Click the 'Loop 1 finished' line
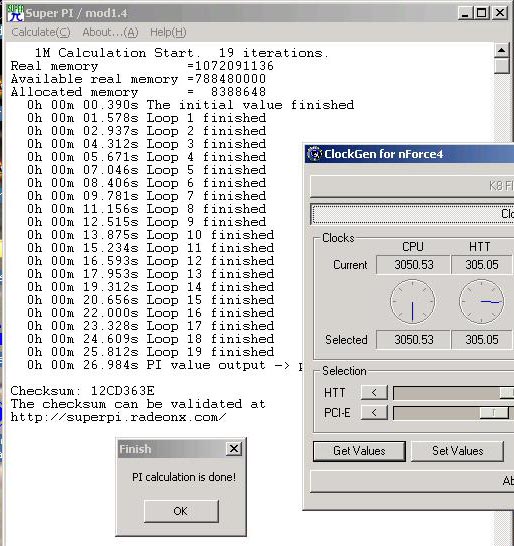The width and height of the screenshot is (514, 546). click(x=147, y=118)
